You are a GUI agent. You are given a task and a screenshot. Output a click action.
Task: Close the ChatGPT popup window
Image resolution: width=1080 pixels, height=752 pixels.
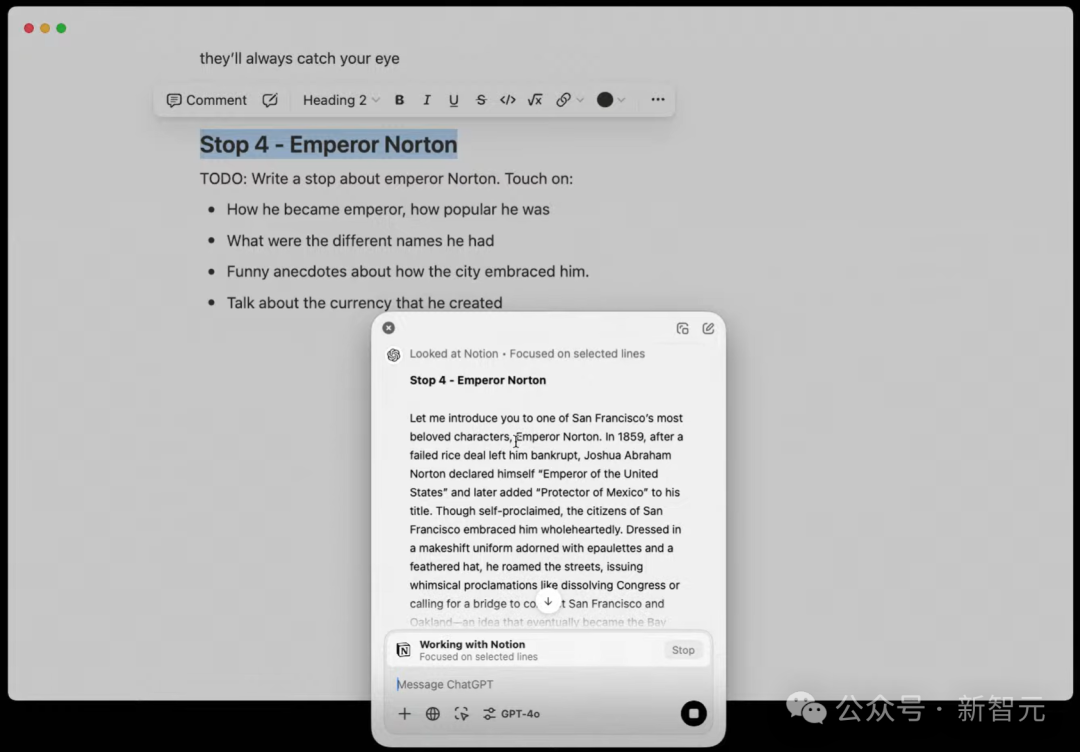point(388,328)
